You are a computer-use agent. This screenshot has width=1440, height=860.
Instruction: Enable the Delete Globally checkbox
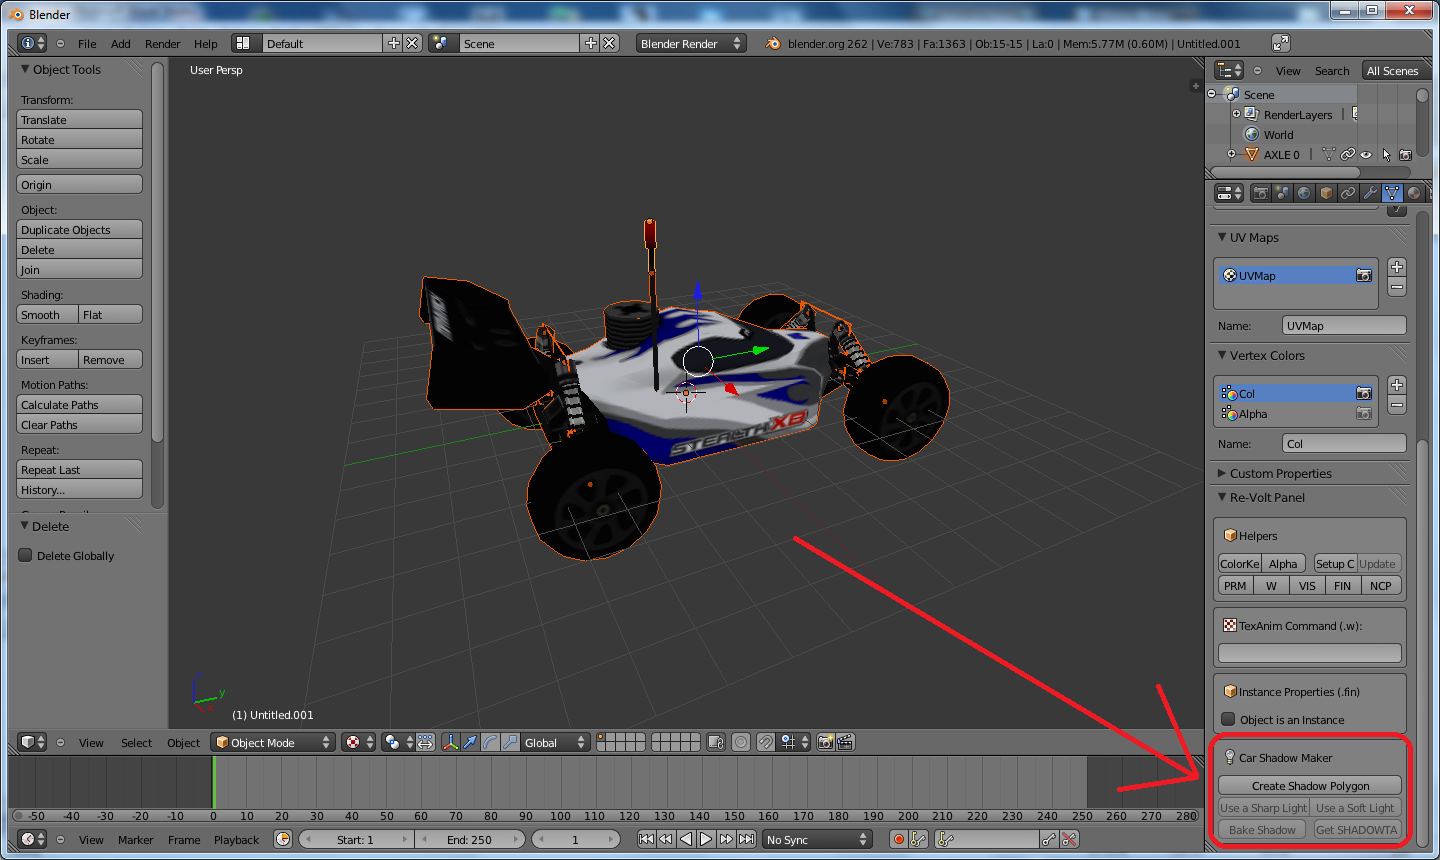tap(26, 555)
